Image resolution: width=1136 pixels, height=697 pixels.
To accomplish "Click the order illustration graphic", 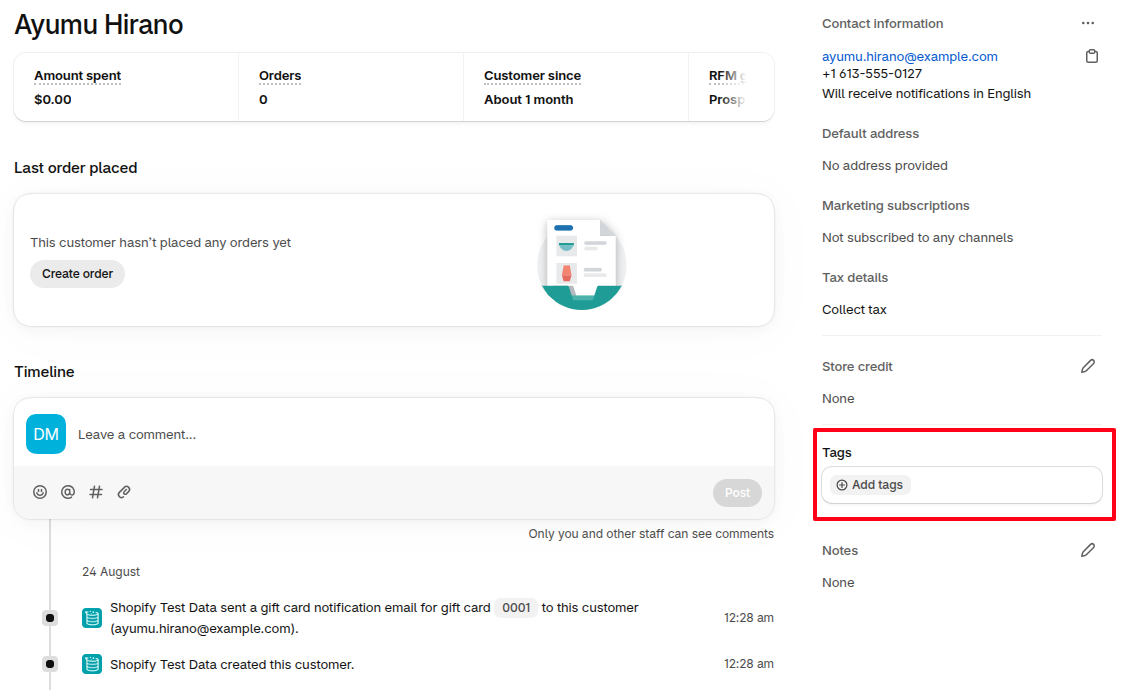I will point(582,264).
